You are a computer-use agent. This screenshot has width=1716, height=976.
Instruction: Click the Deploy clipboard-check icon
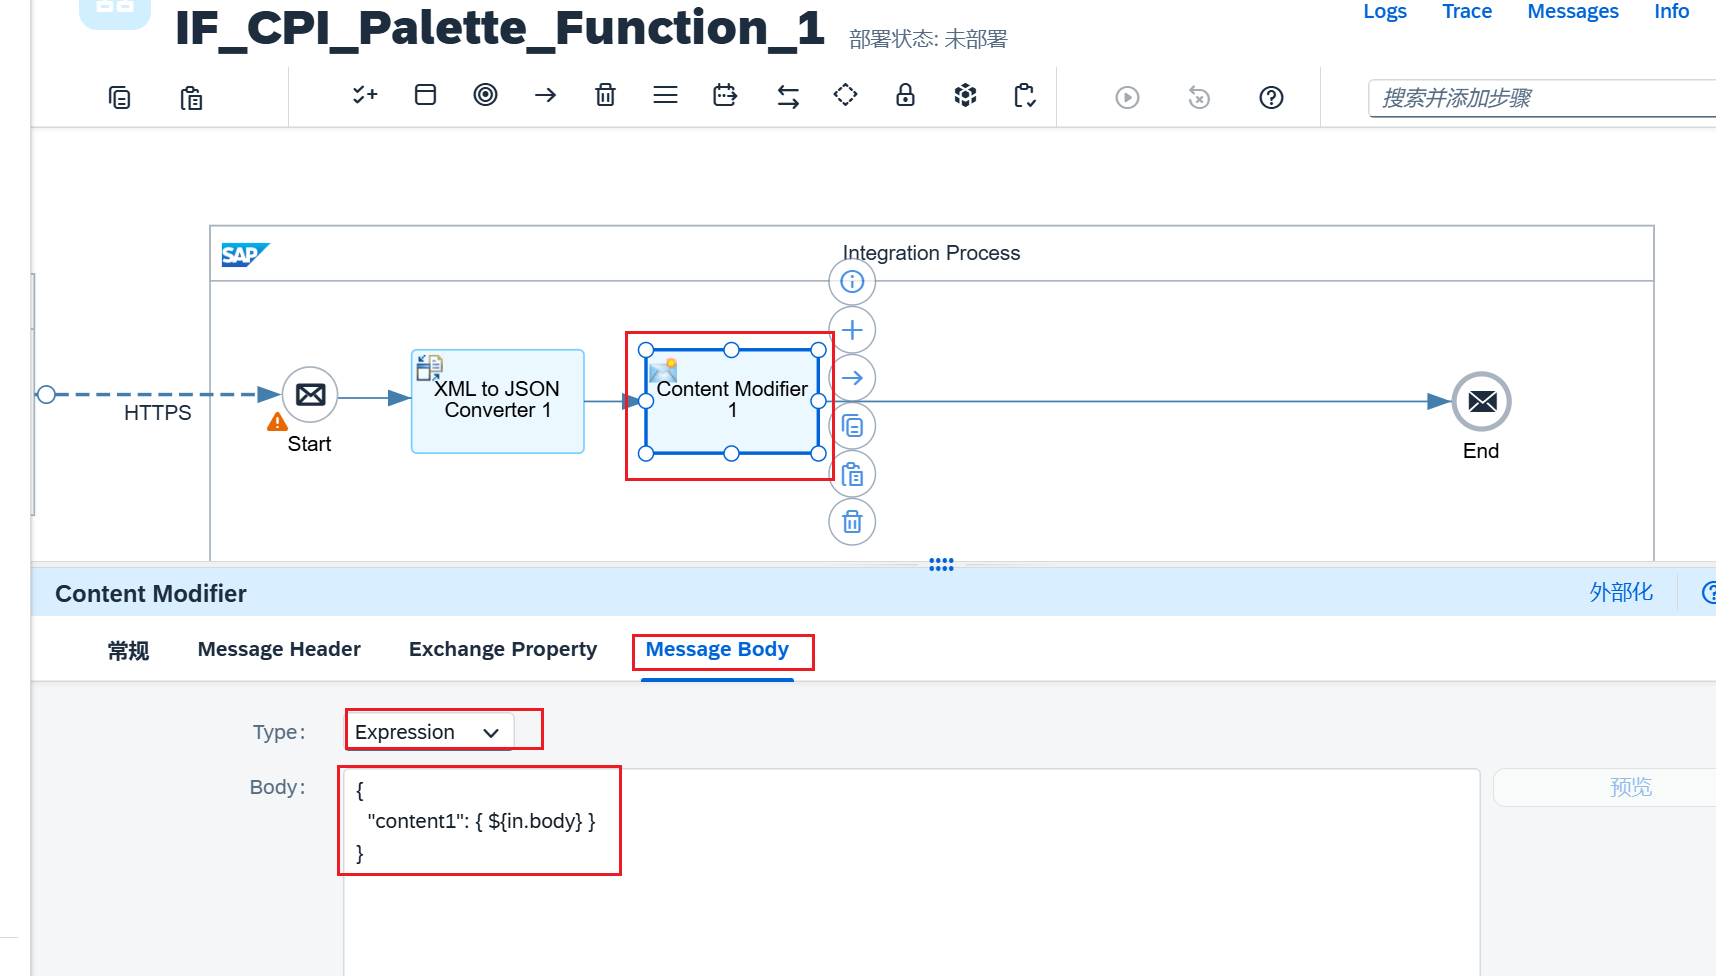(x=1024, y=95)
